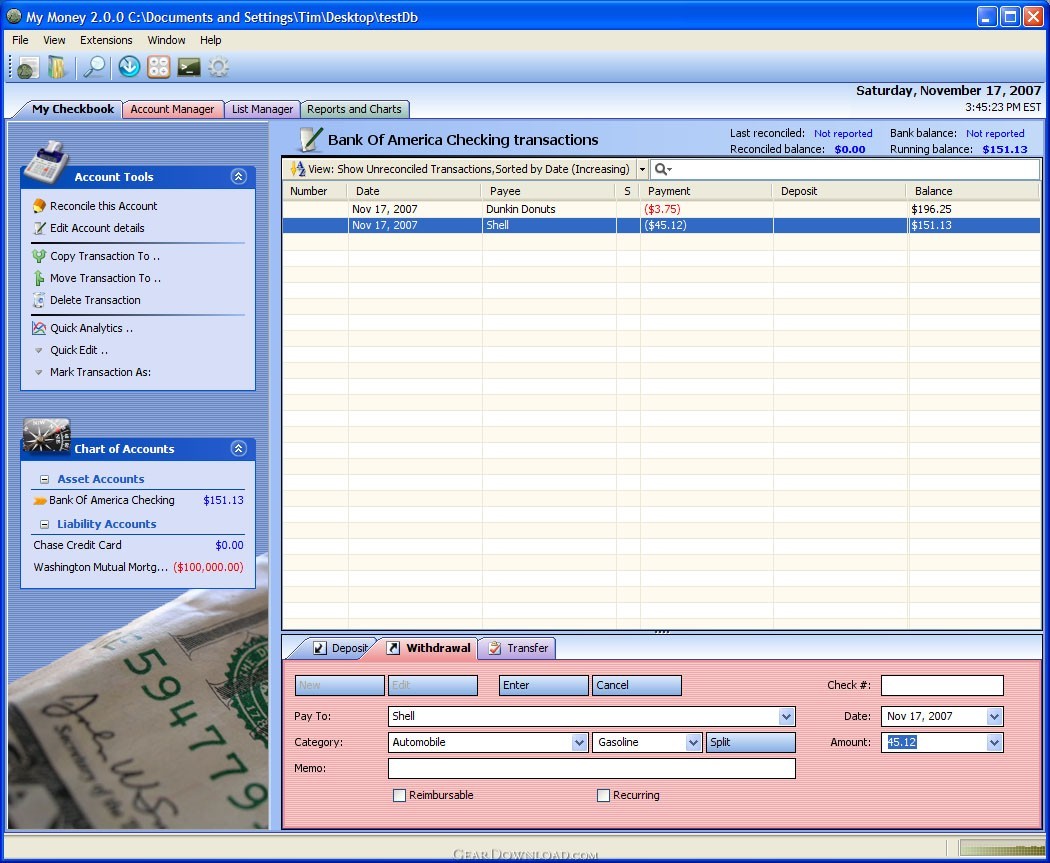Open the blue clock toolbar icon
1050x863 pixels.
pos(129,67)
